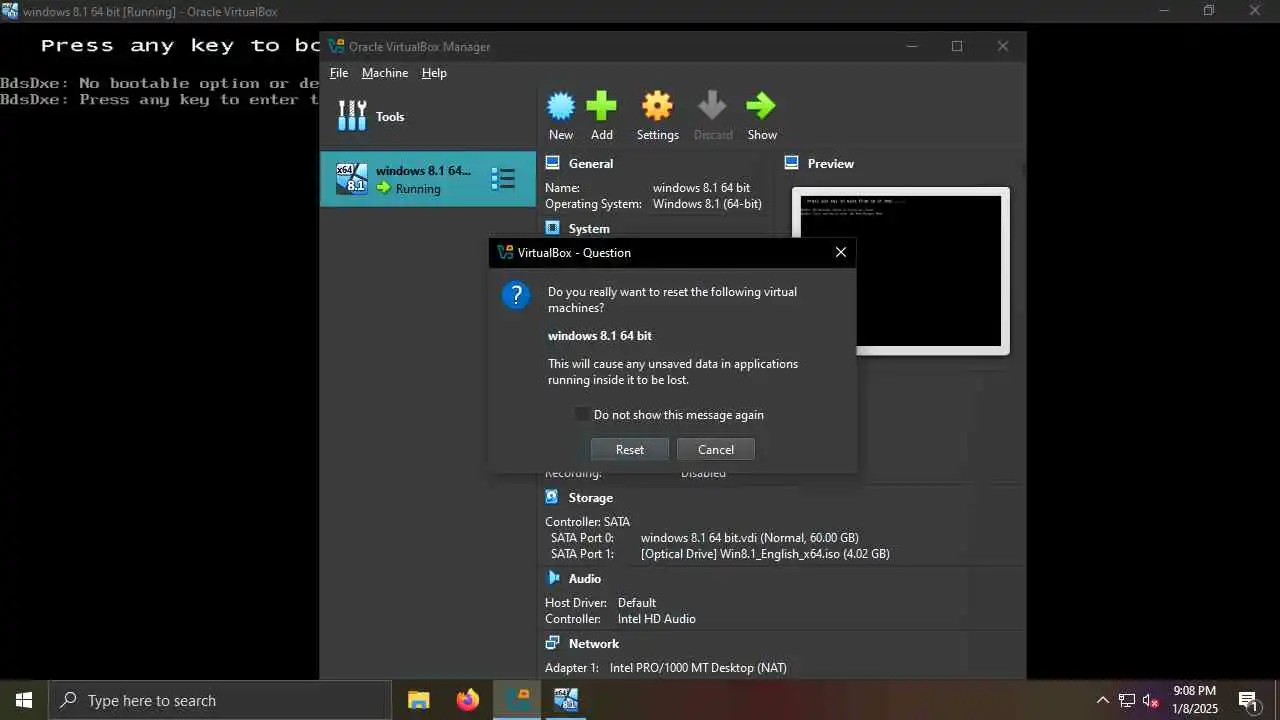The height and width of the screenshot is (720, 1280).
Task: Click the taskbar search box
Action: point(220,700)
